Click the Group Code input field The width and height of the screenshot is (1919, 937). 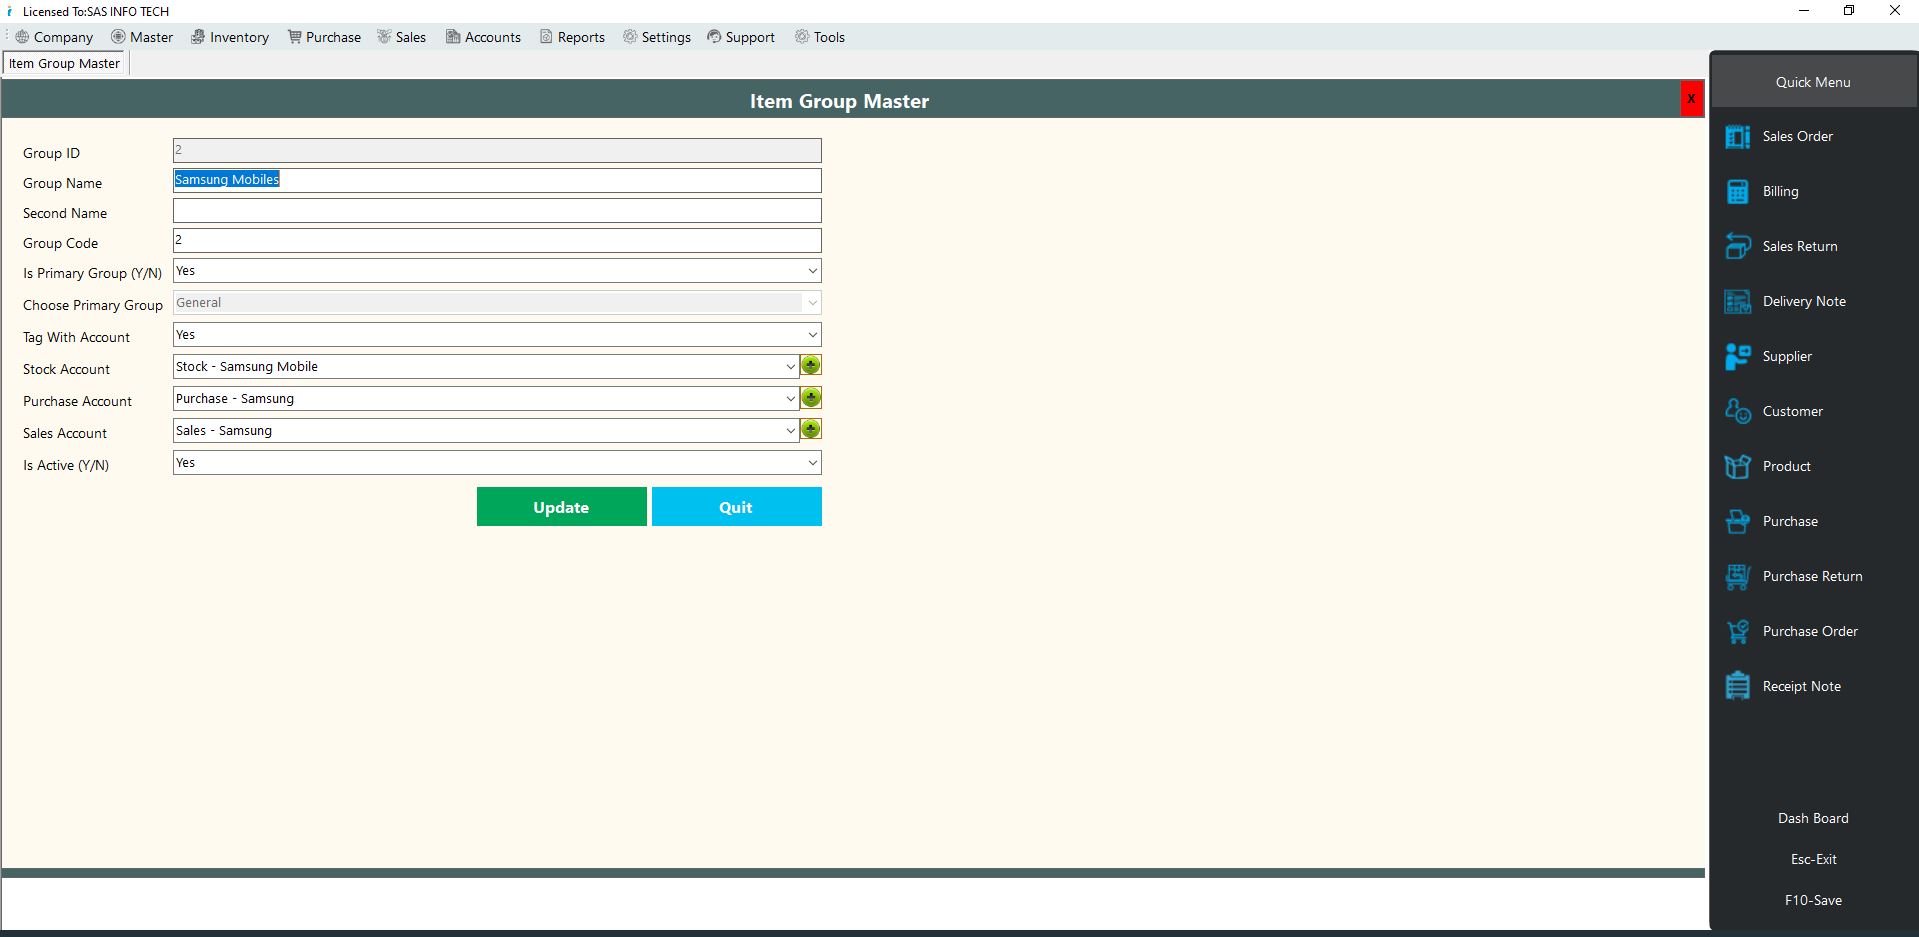tap(497, 240)
